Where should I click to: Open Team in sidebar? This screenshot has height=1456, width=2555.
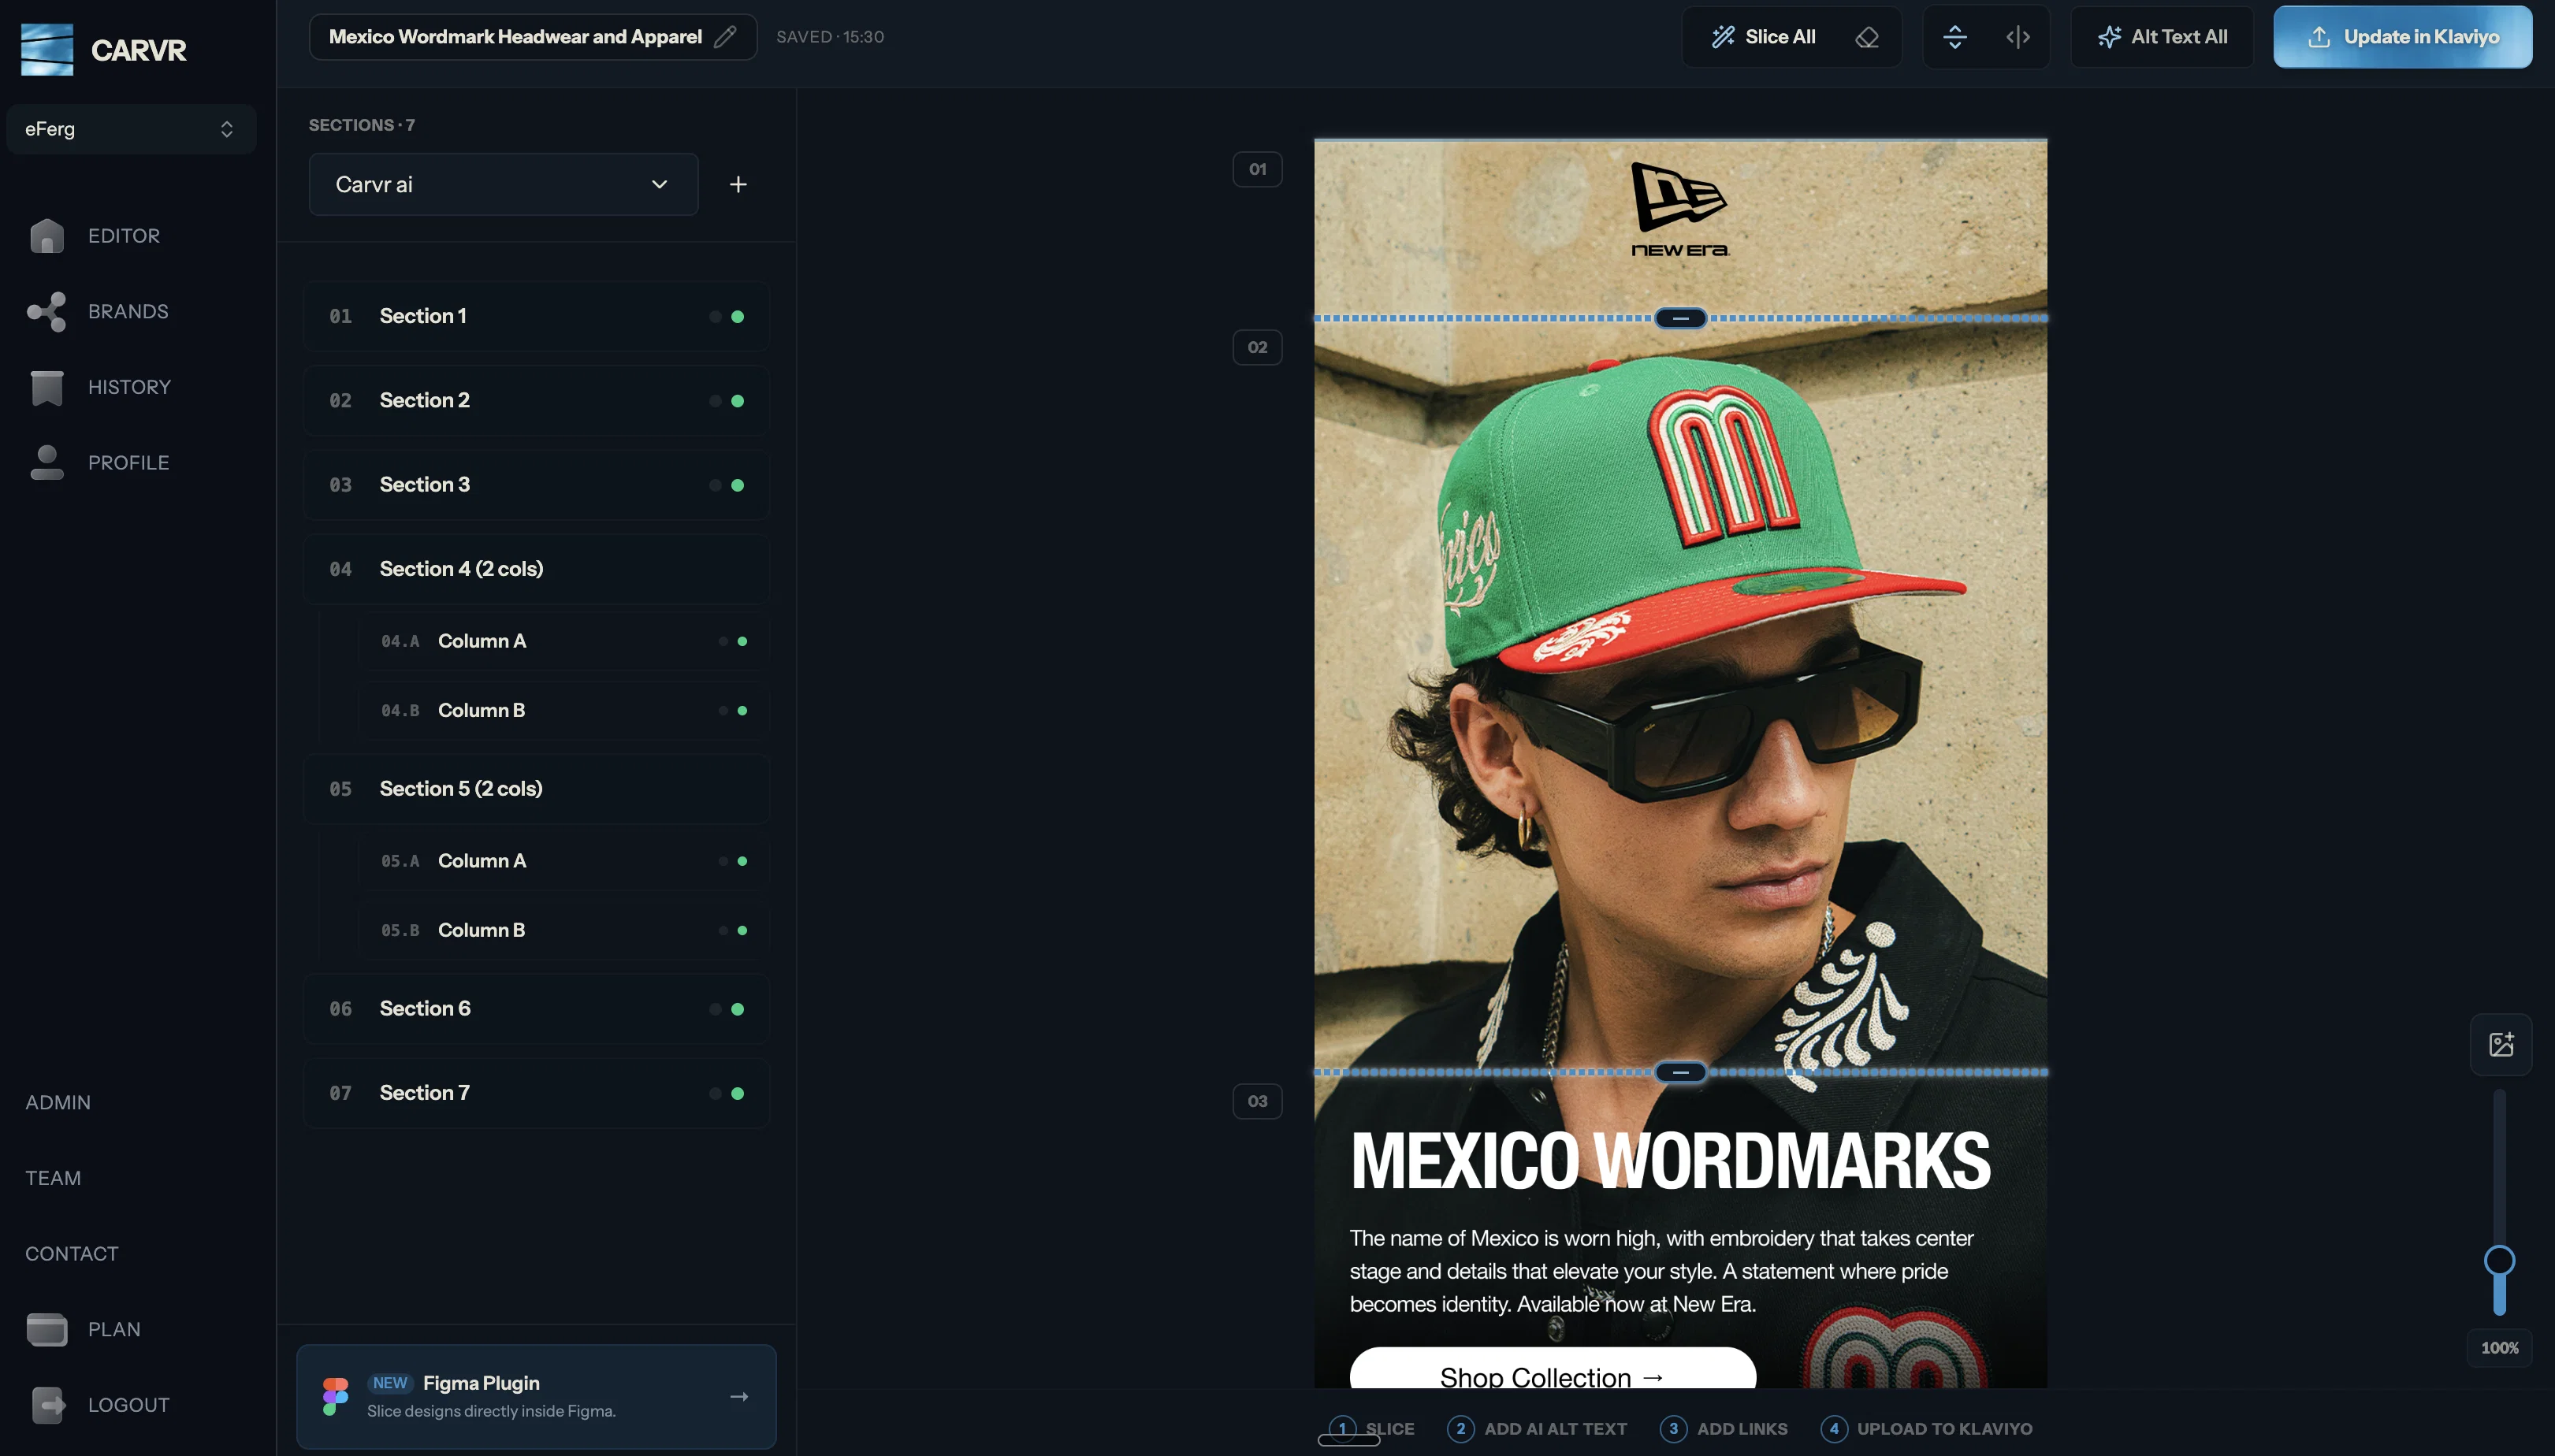point(53,1178)
